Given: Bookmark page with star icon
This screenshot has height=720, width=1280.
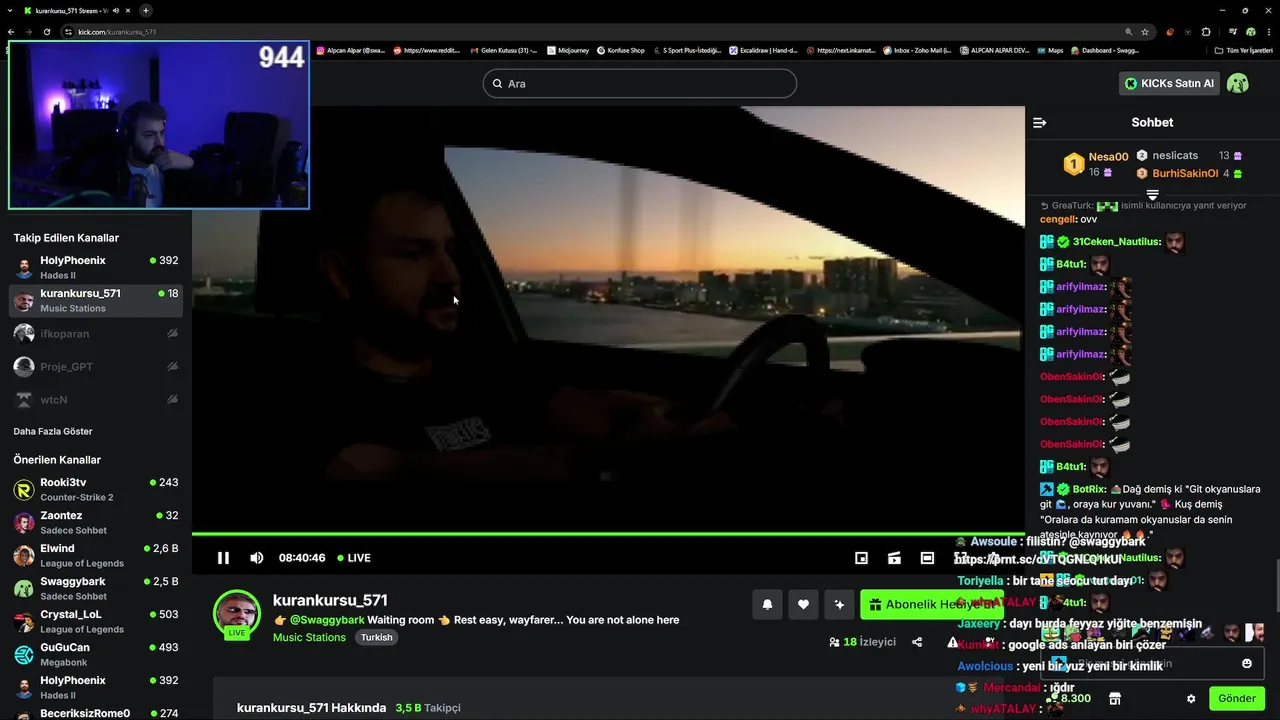Looking at the screenshot, I should click(1145, 32).
